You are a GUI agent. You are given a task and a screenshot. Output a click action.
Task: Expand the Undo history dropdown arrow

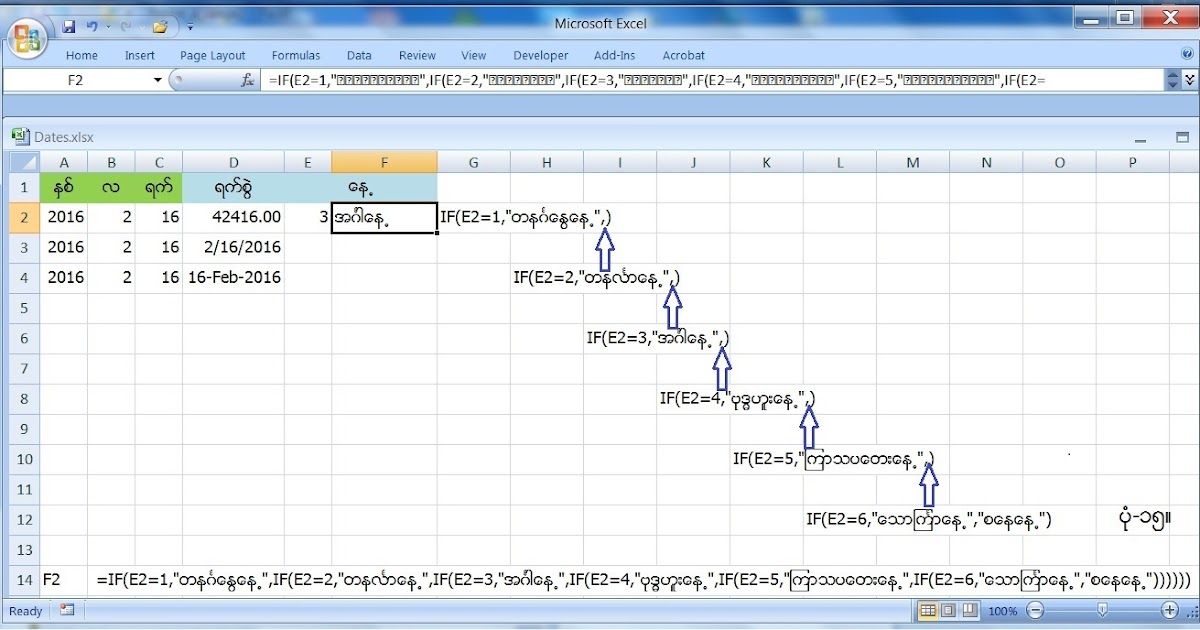tap(108, 26)
